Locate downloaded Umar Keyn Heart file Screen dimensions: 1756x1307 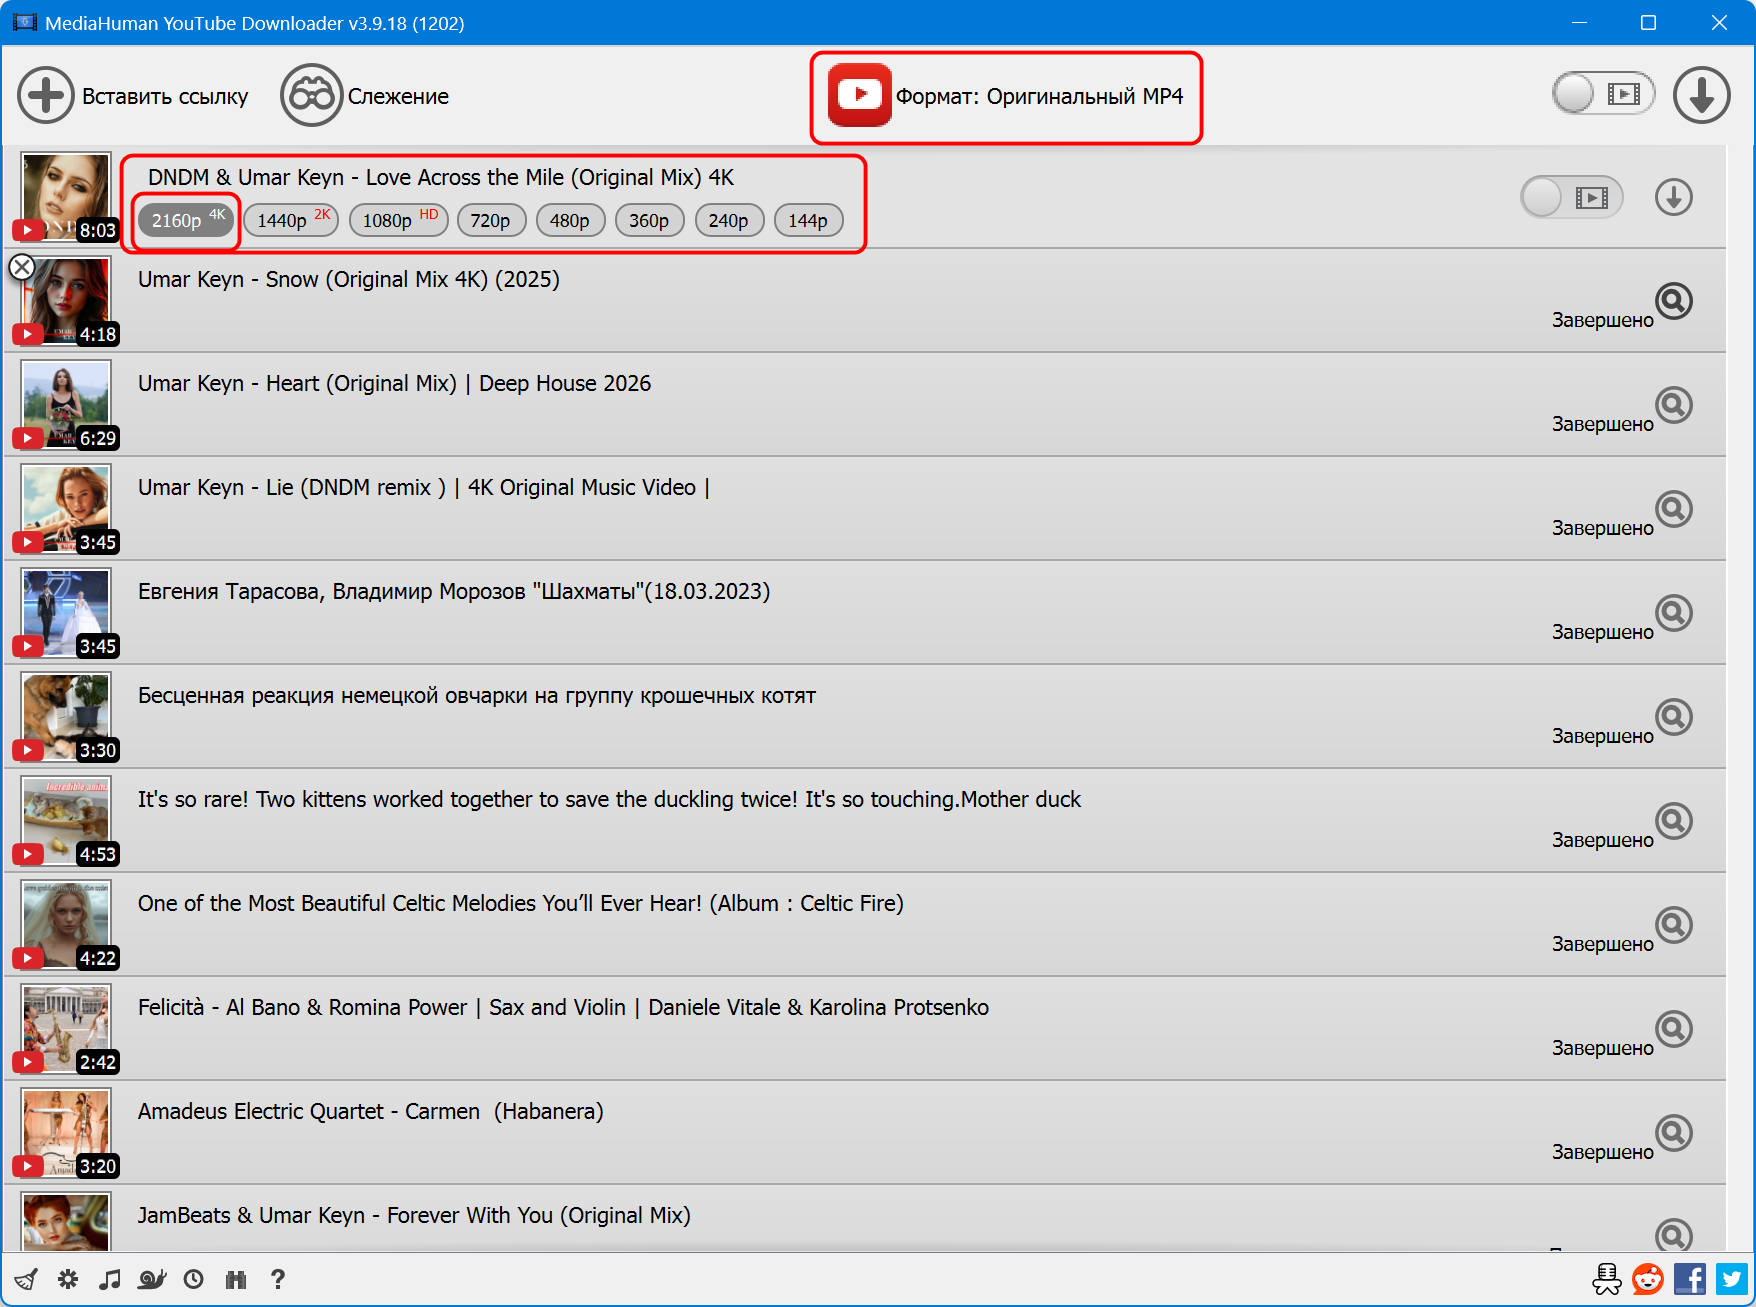click(x=1673, y=405)
